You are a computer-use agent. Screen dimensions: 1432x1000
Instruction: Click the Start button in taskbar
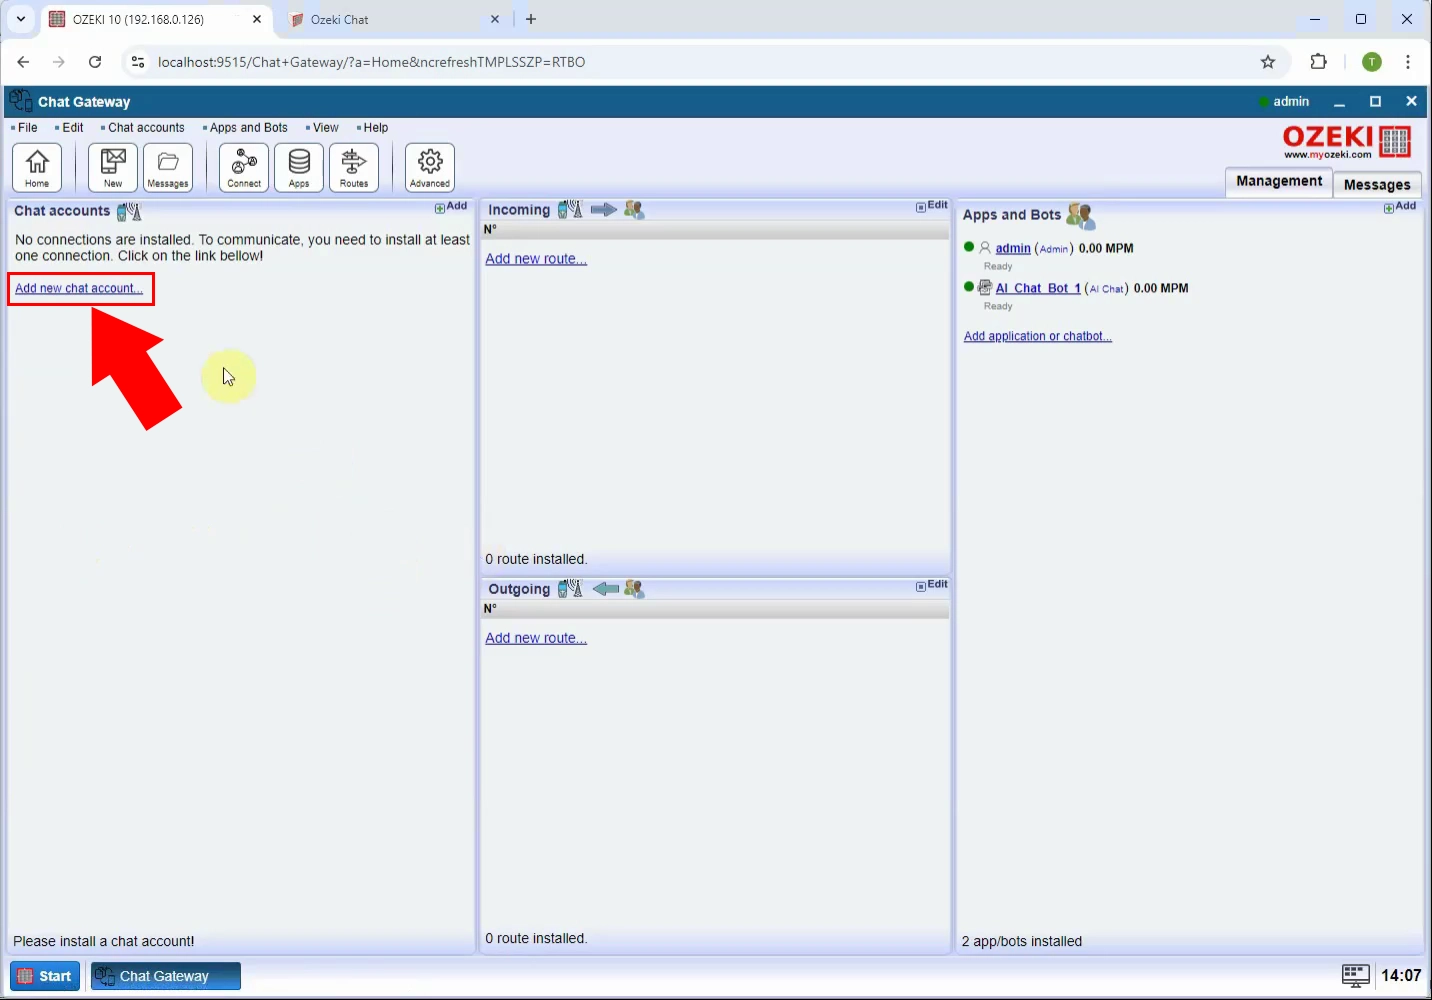(45, 976)
